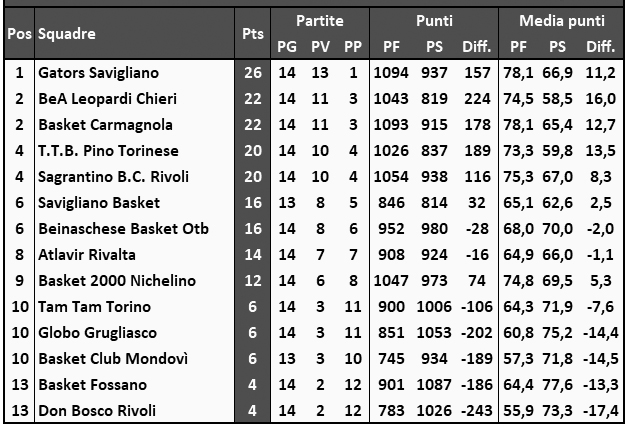Click the Media punti group header

(561, 20)
